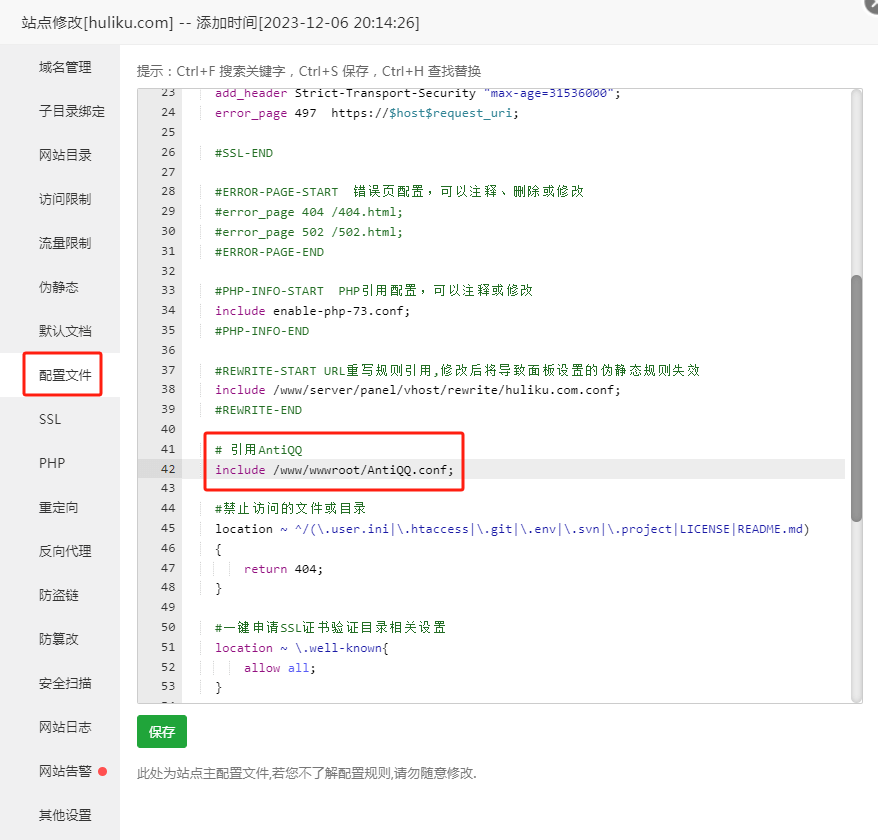The height and width of the screenshot is (840, 878).
Task: Open 伪静态 rewrite settings
Action: tap(58, 287)
